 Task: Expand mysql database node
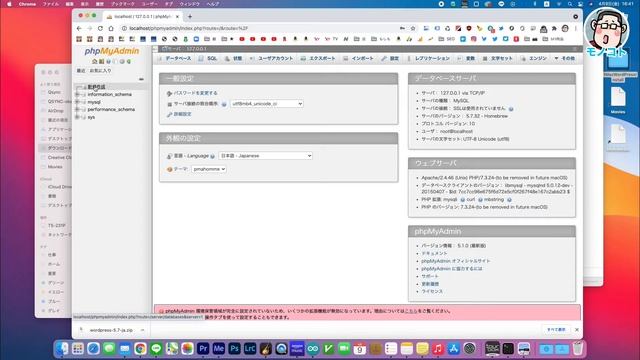[77, 102]
